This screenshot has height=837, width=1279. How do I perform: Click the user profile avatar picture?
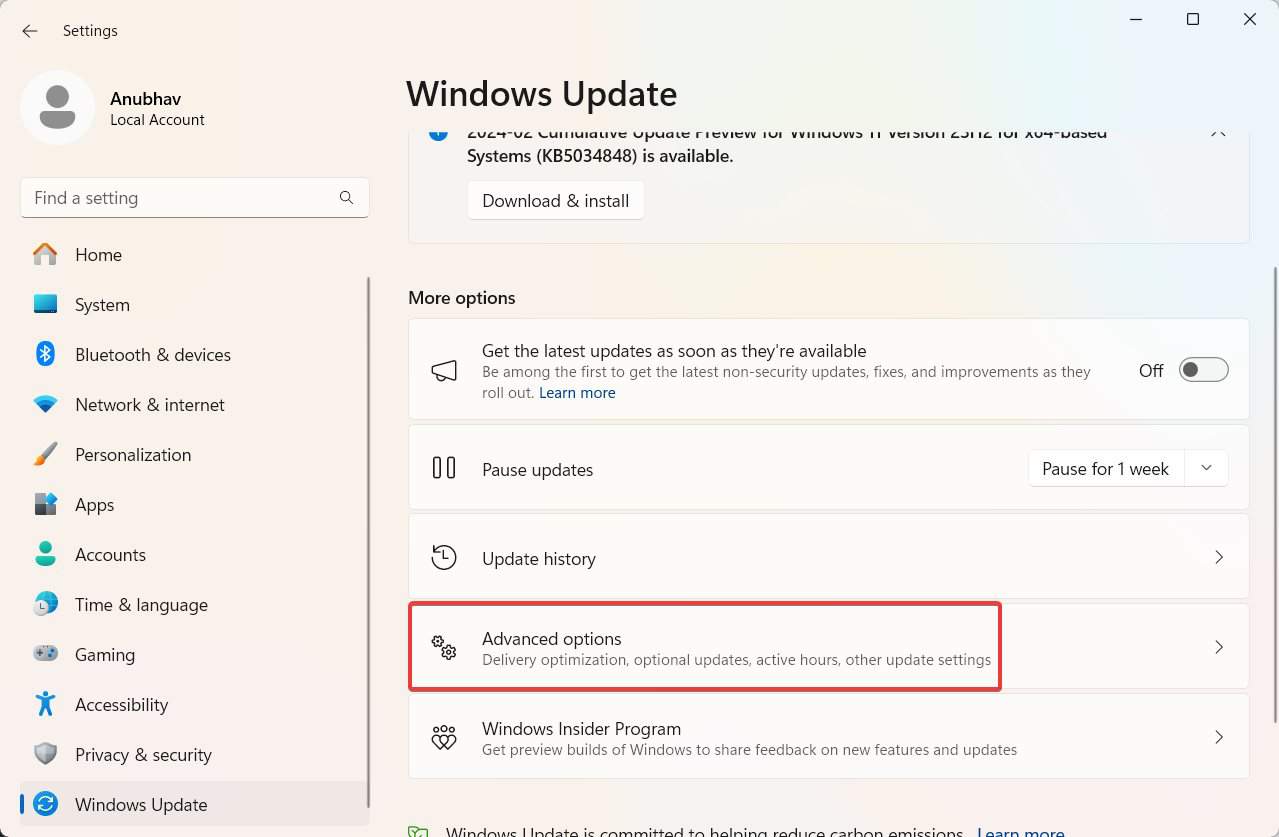tap(57, 107)
